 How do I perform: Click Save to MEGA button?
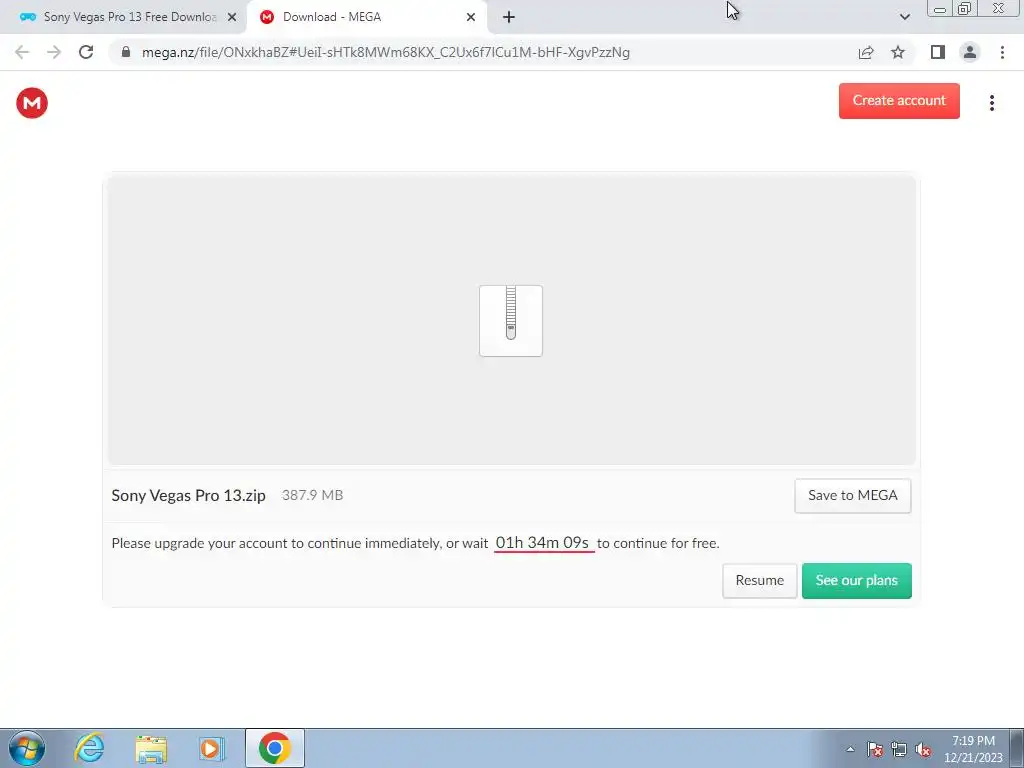point(853,496)
